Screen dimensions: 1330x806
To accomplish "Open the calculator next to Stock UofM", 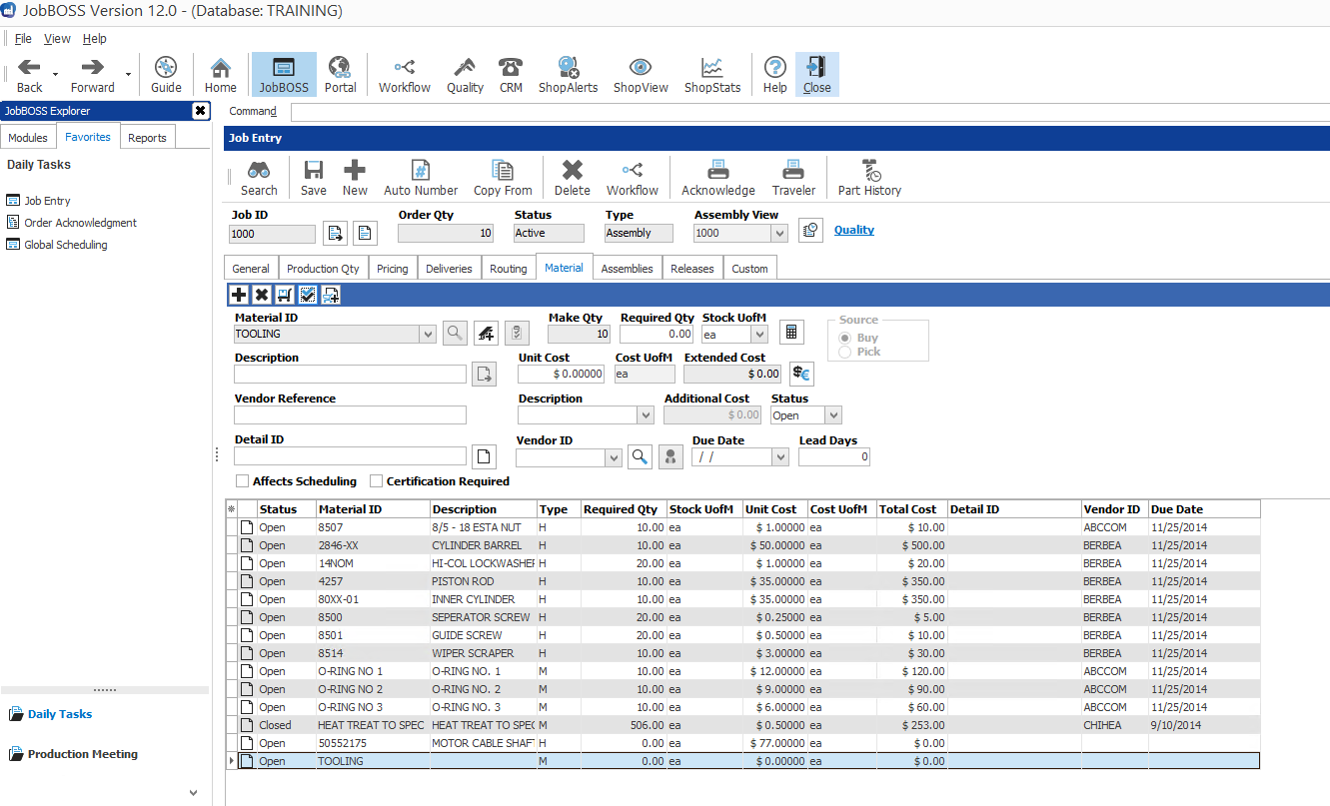I will 791,333.
